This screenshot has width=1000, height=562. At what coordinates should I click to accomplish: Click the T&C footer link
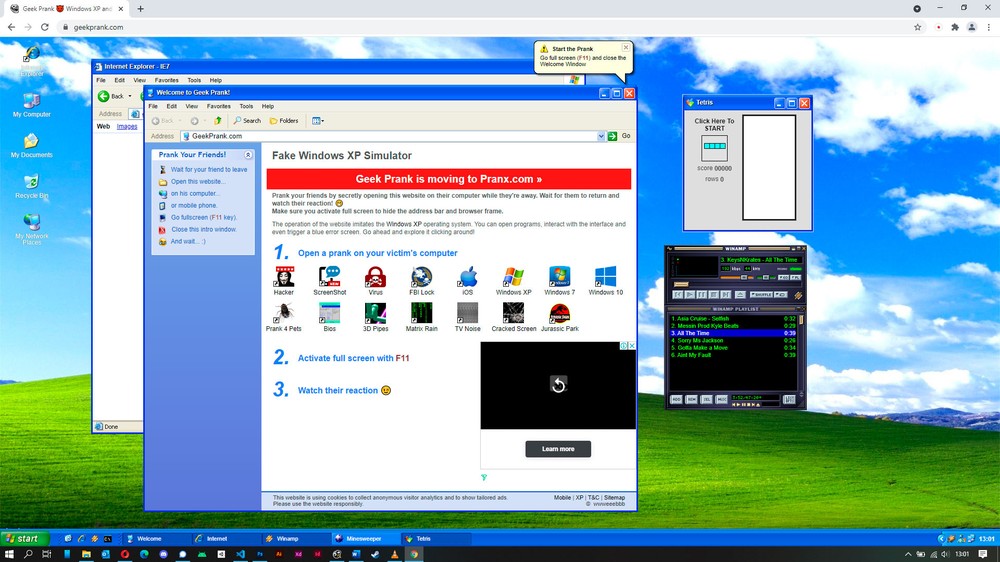(593, 498)
